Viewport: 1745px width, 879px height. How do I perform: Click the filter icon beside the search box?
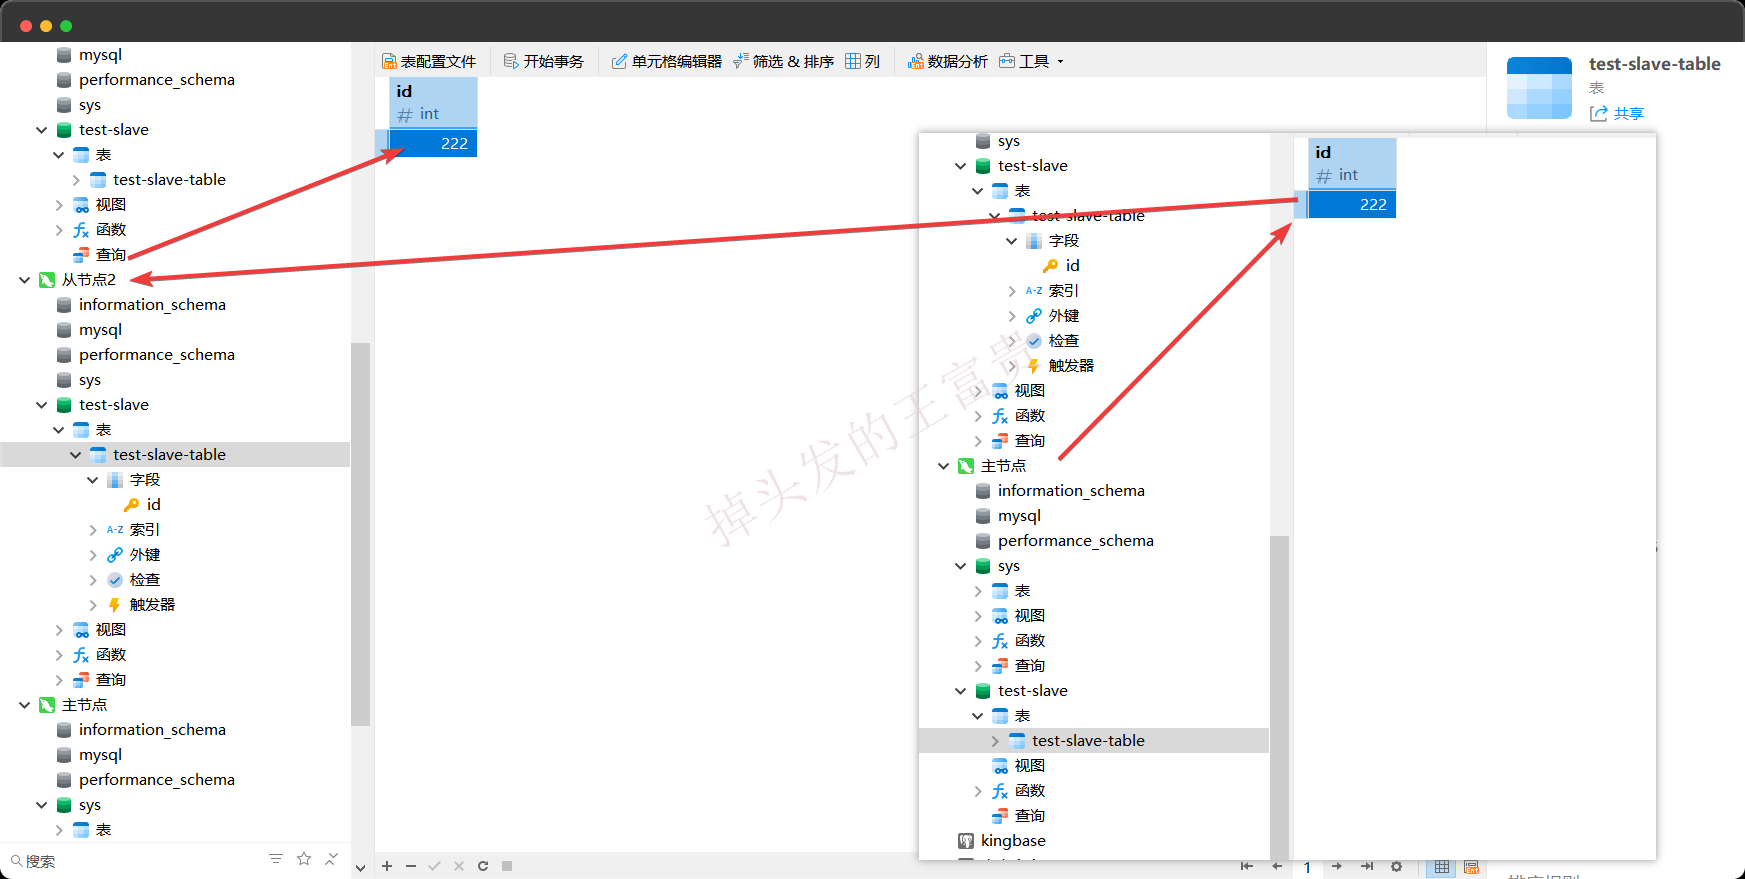276,859
